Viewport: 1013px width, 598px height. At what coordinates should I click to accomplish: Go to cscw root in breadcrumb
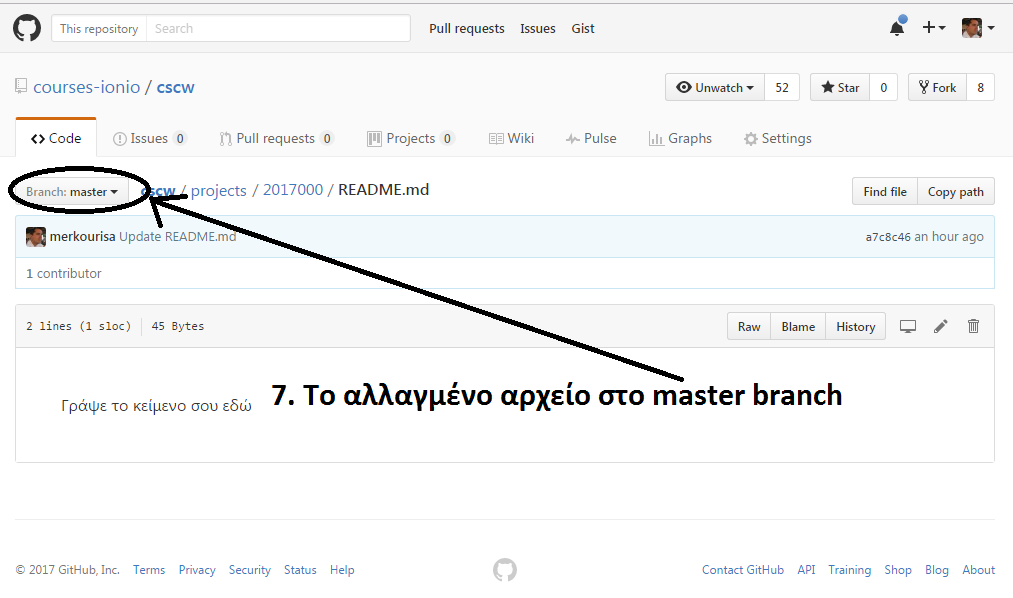(158, 191)
